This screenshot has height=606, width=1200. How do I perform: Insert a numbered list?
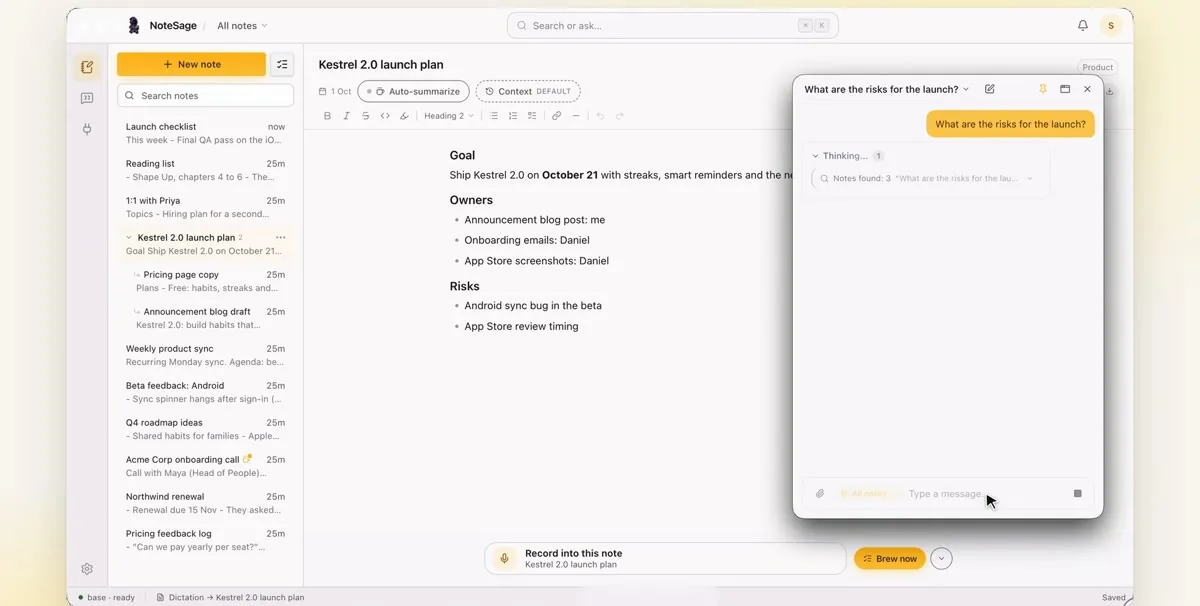(513, 116)
